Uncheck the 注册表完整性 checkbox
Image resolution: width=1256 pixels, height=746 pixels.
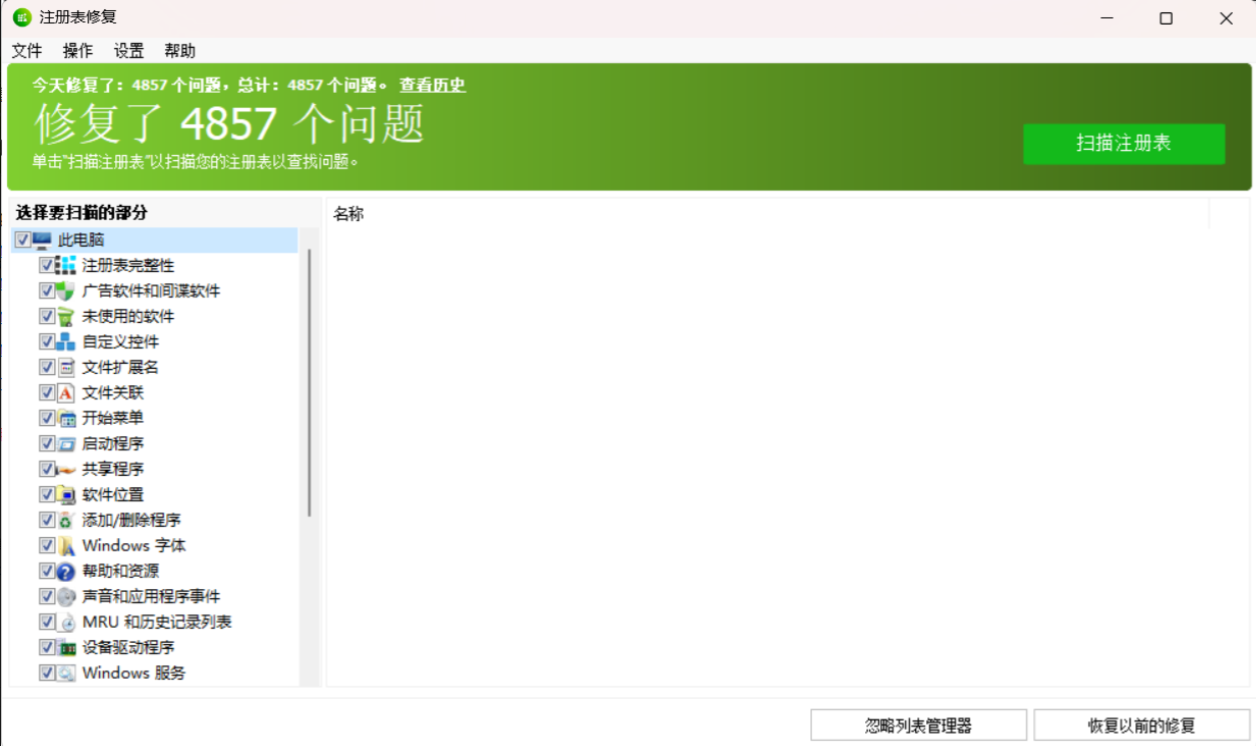pos(47,265)
